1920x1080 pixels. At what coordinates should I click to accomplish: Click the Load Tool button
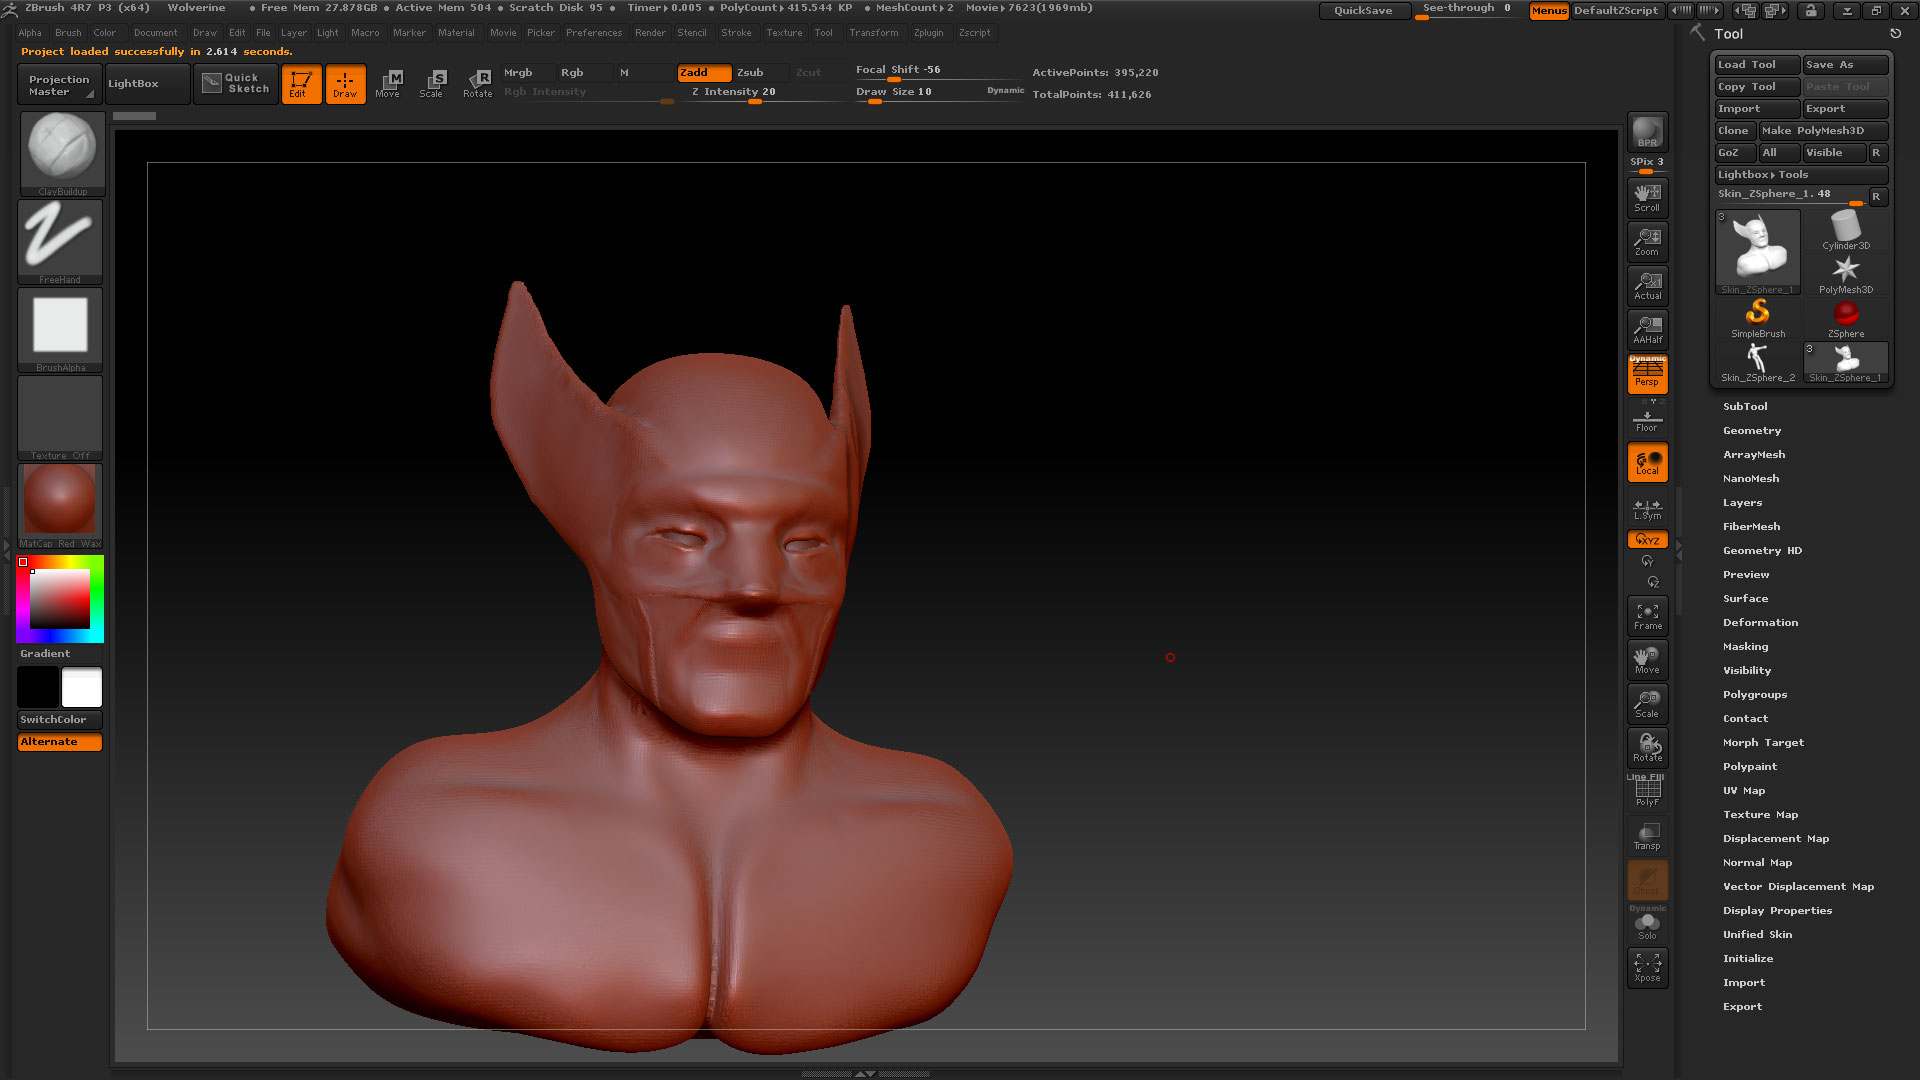pyautogui.click(x=1757, y=65)
